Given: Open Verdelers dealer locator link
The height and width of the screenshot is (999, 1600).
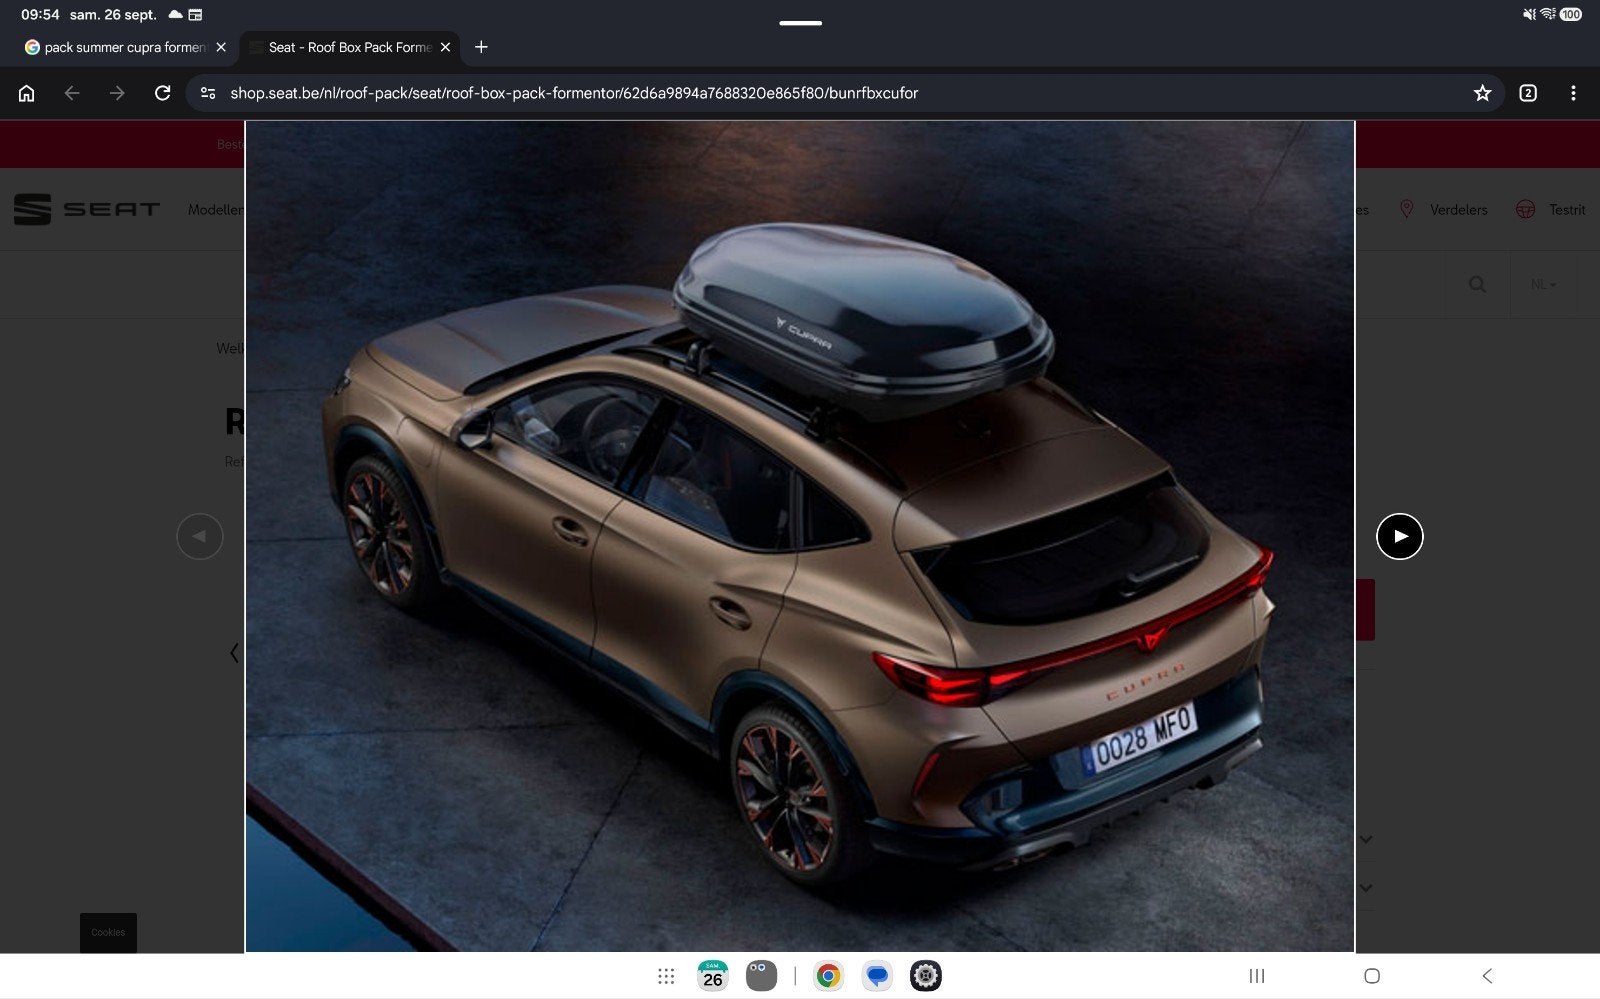Looking at the screenshot, I should coord(1443,209).
